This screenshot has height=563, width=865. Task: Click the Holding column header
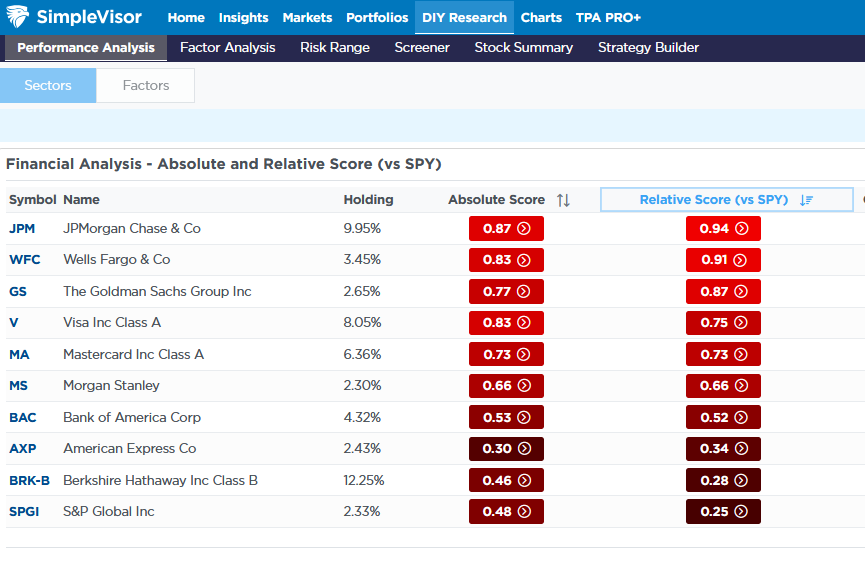(369, 200)
